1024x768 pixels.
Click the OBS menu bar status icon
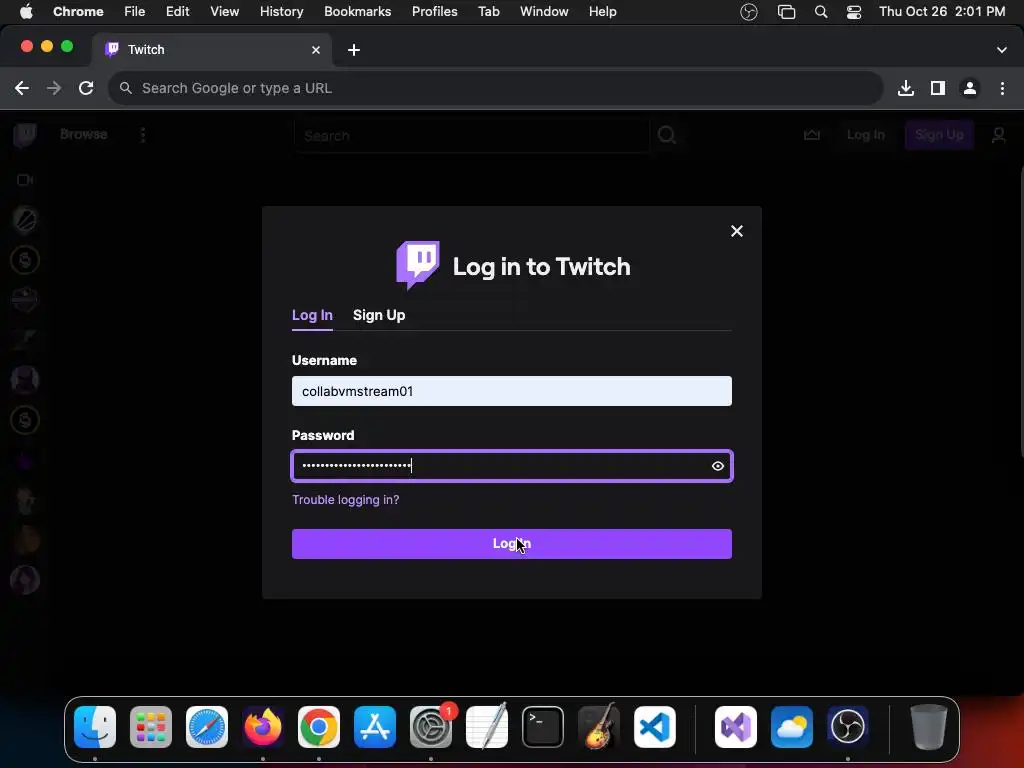[x=749, y=12]
